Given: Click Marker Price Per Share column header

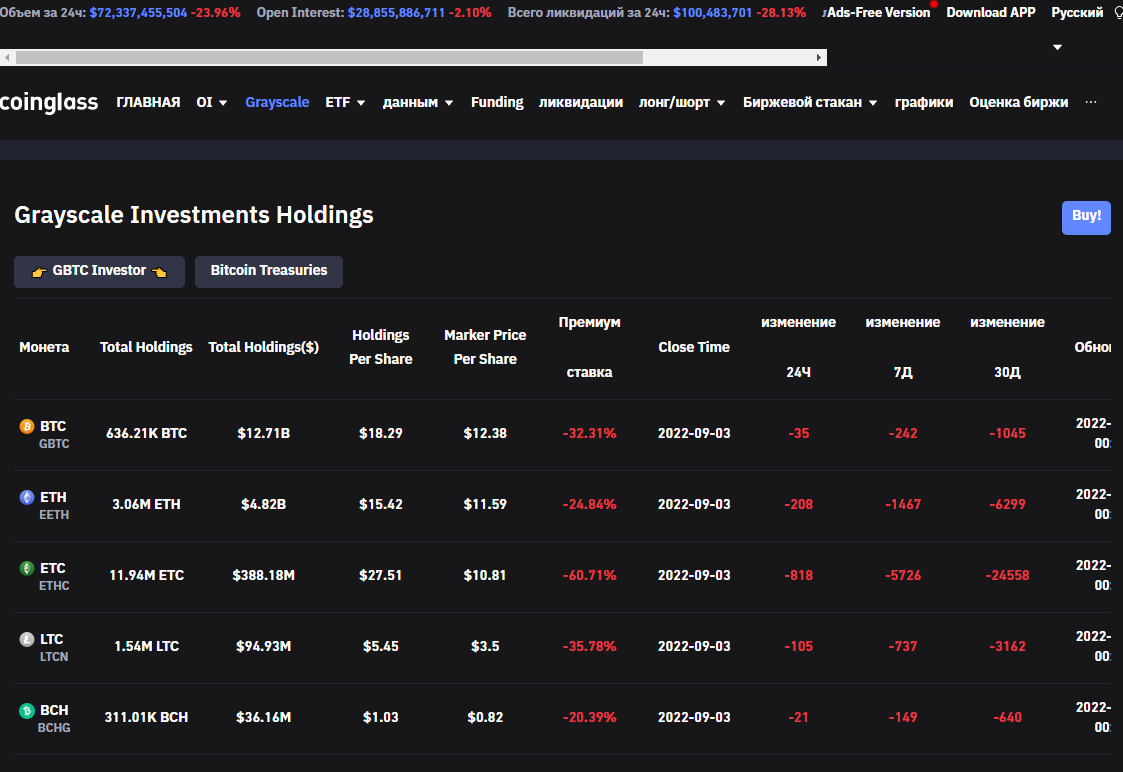Looking at the screenshot, I should [485, 347].
